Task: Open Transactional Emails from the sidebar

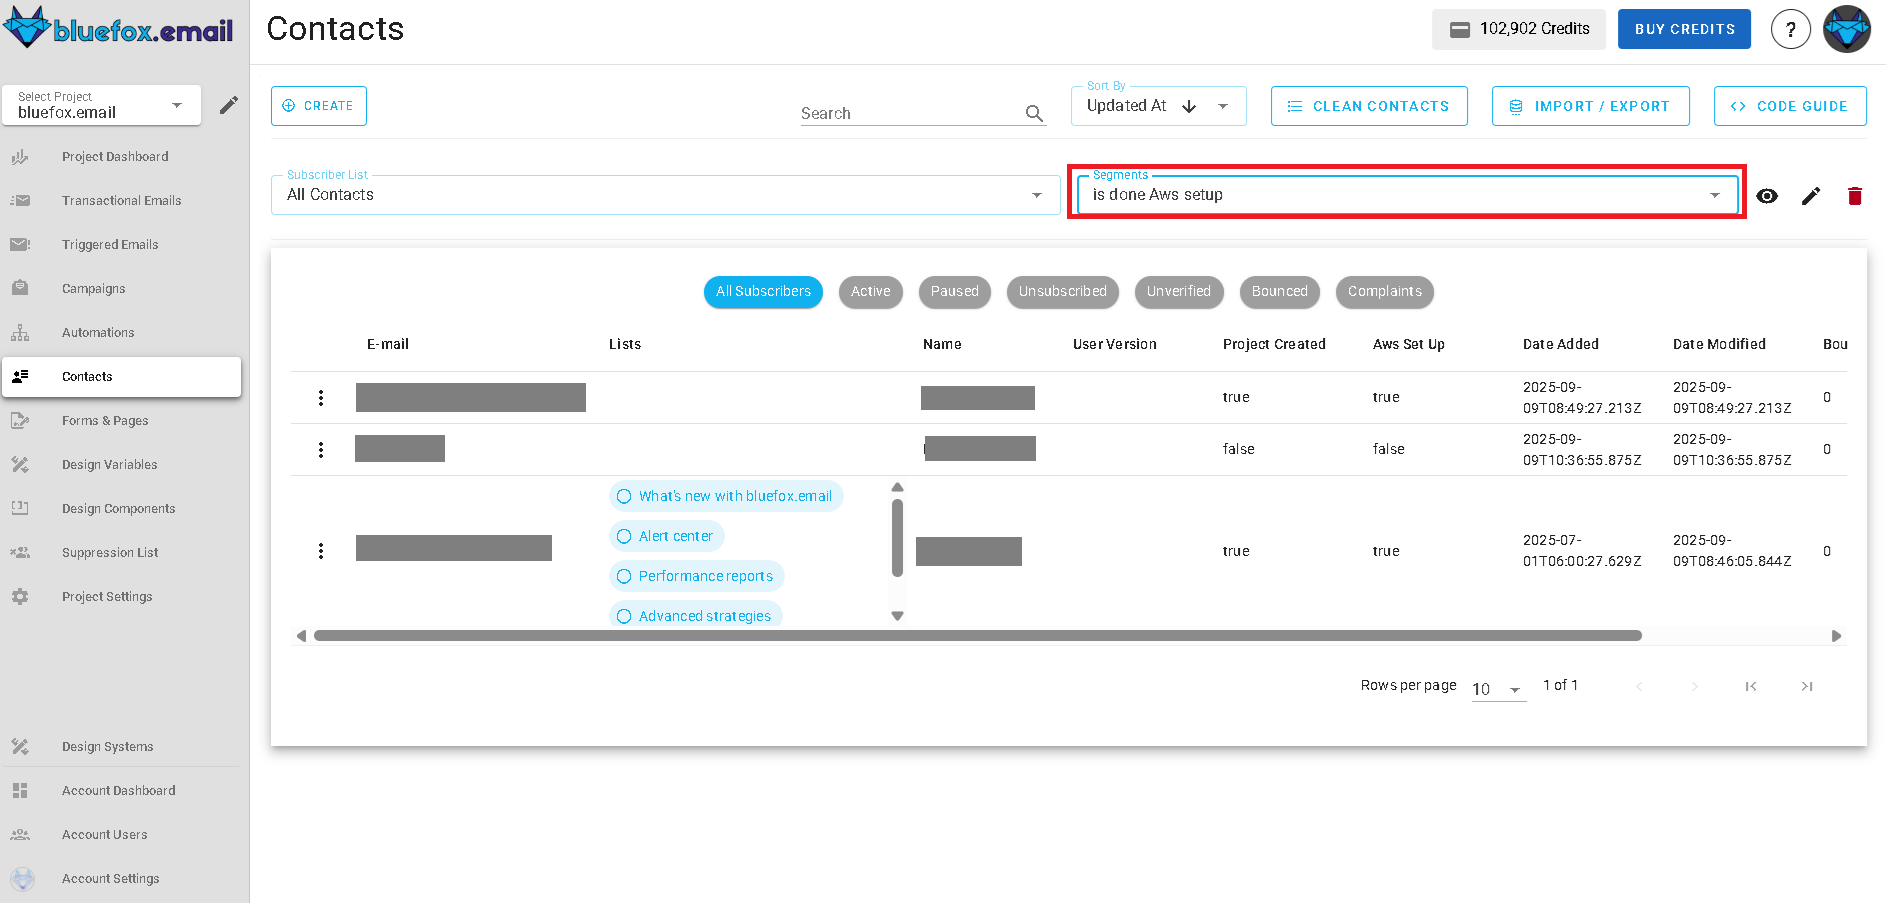Action: pyautogui.click(x=121, y=200)
